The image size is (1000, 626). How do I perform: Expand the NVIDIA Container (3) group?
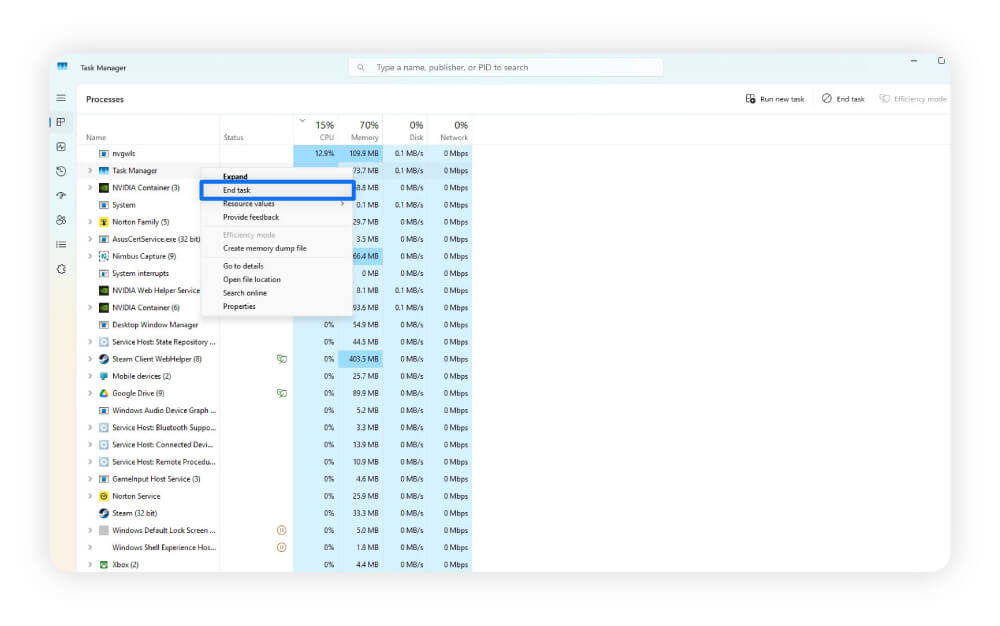point(90,188)
